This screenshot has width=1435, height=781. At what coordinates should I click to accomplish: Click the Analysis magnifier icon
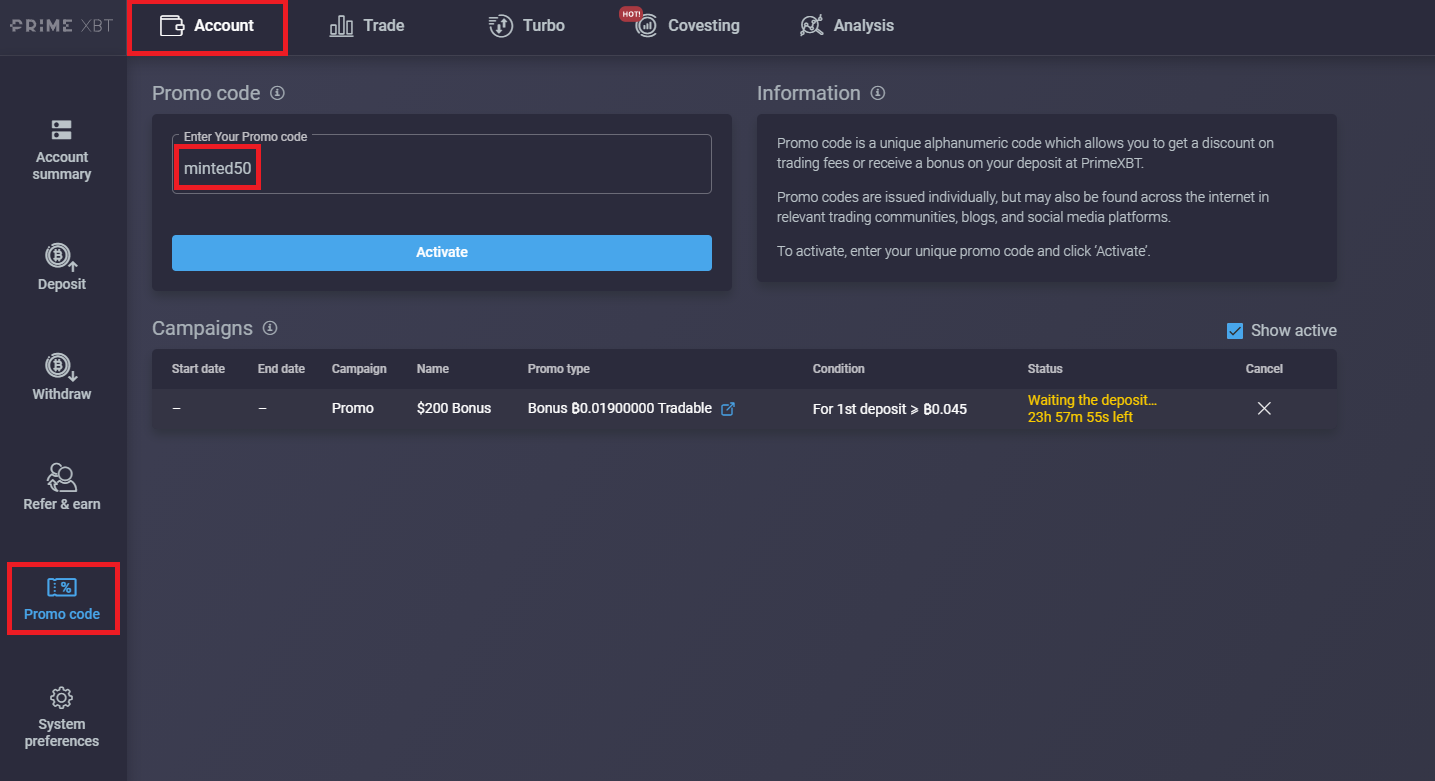tap(812, 26)
